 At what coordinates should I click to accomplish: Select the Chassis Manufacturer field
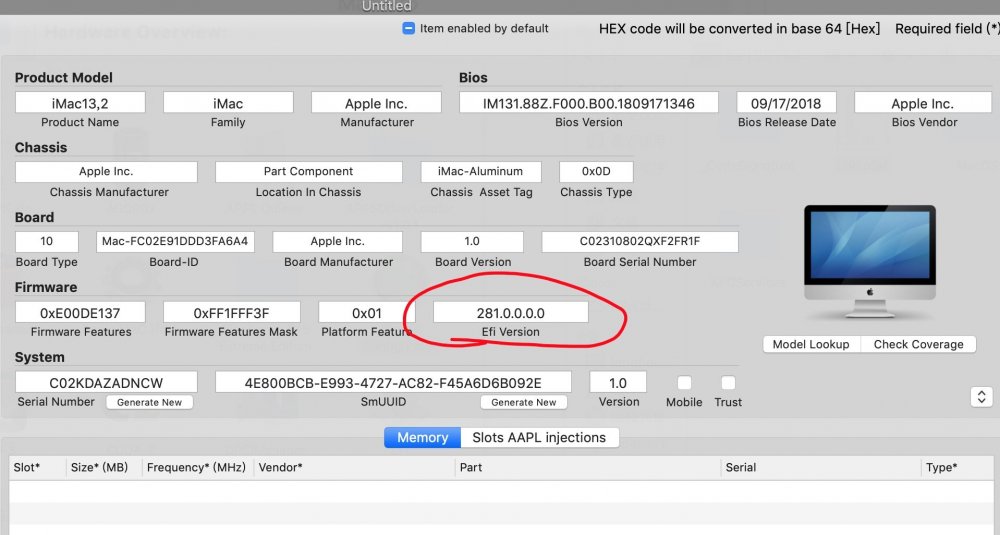click(x=107, y=172)
